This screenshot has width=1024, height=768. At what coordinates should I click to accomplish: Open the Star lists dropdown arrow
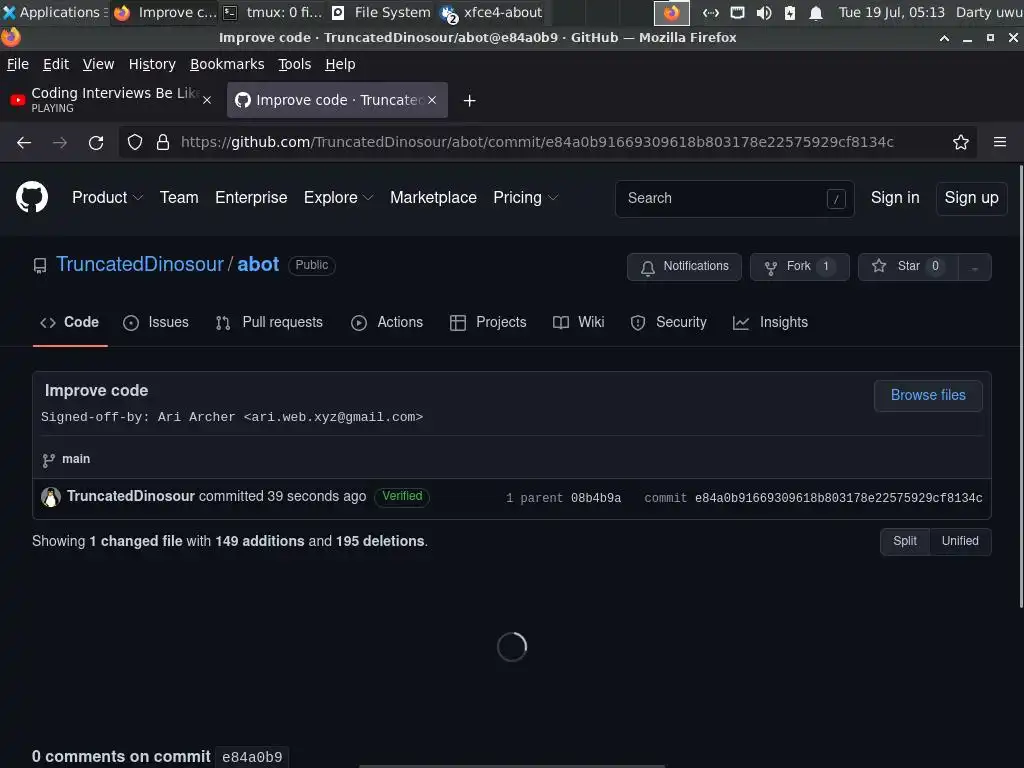tap(974, 267)
